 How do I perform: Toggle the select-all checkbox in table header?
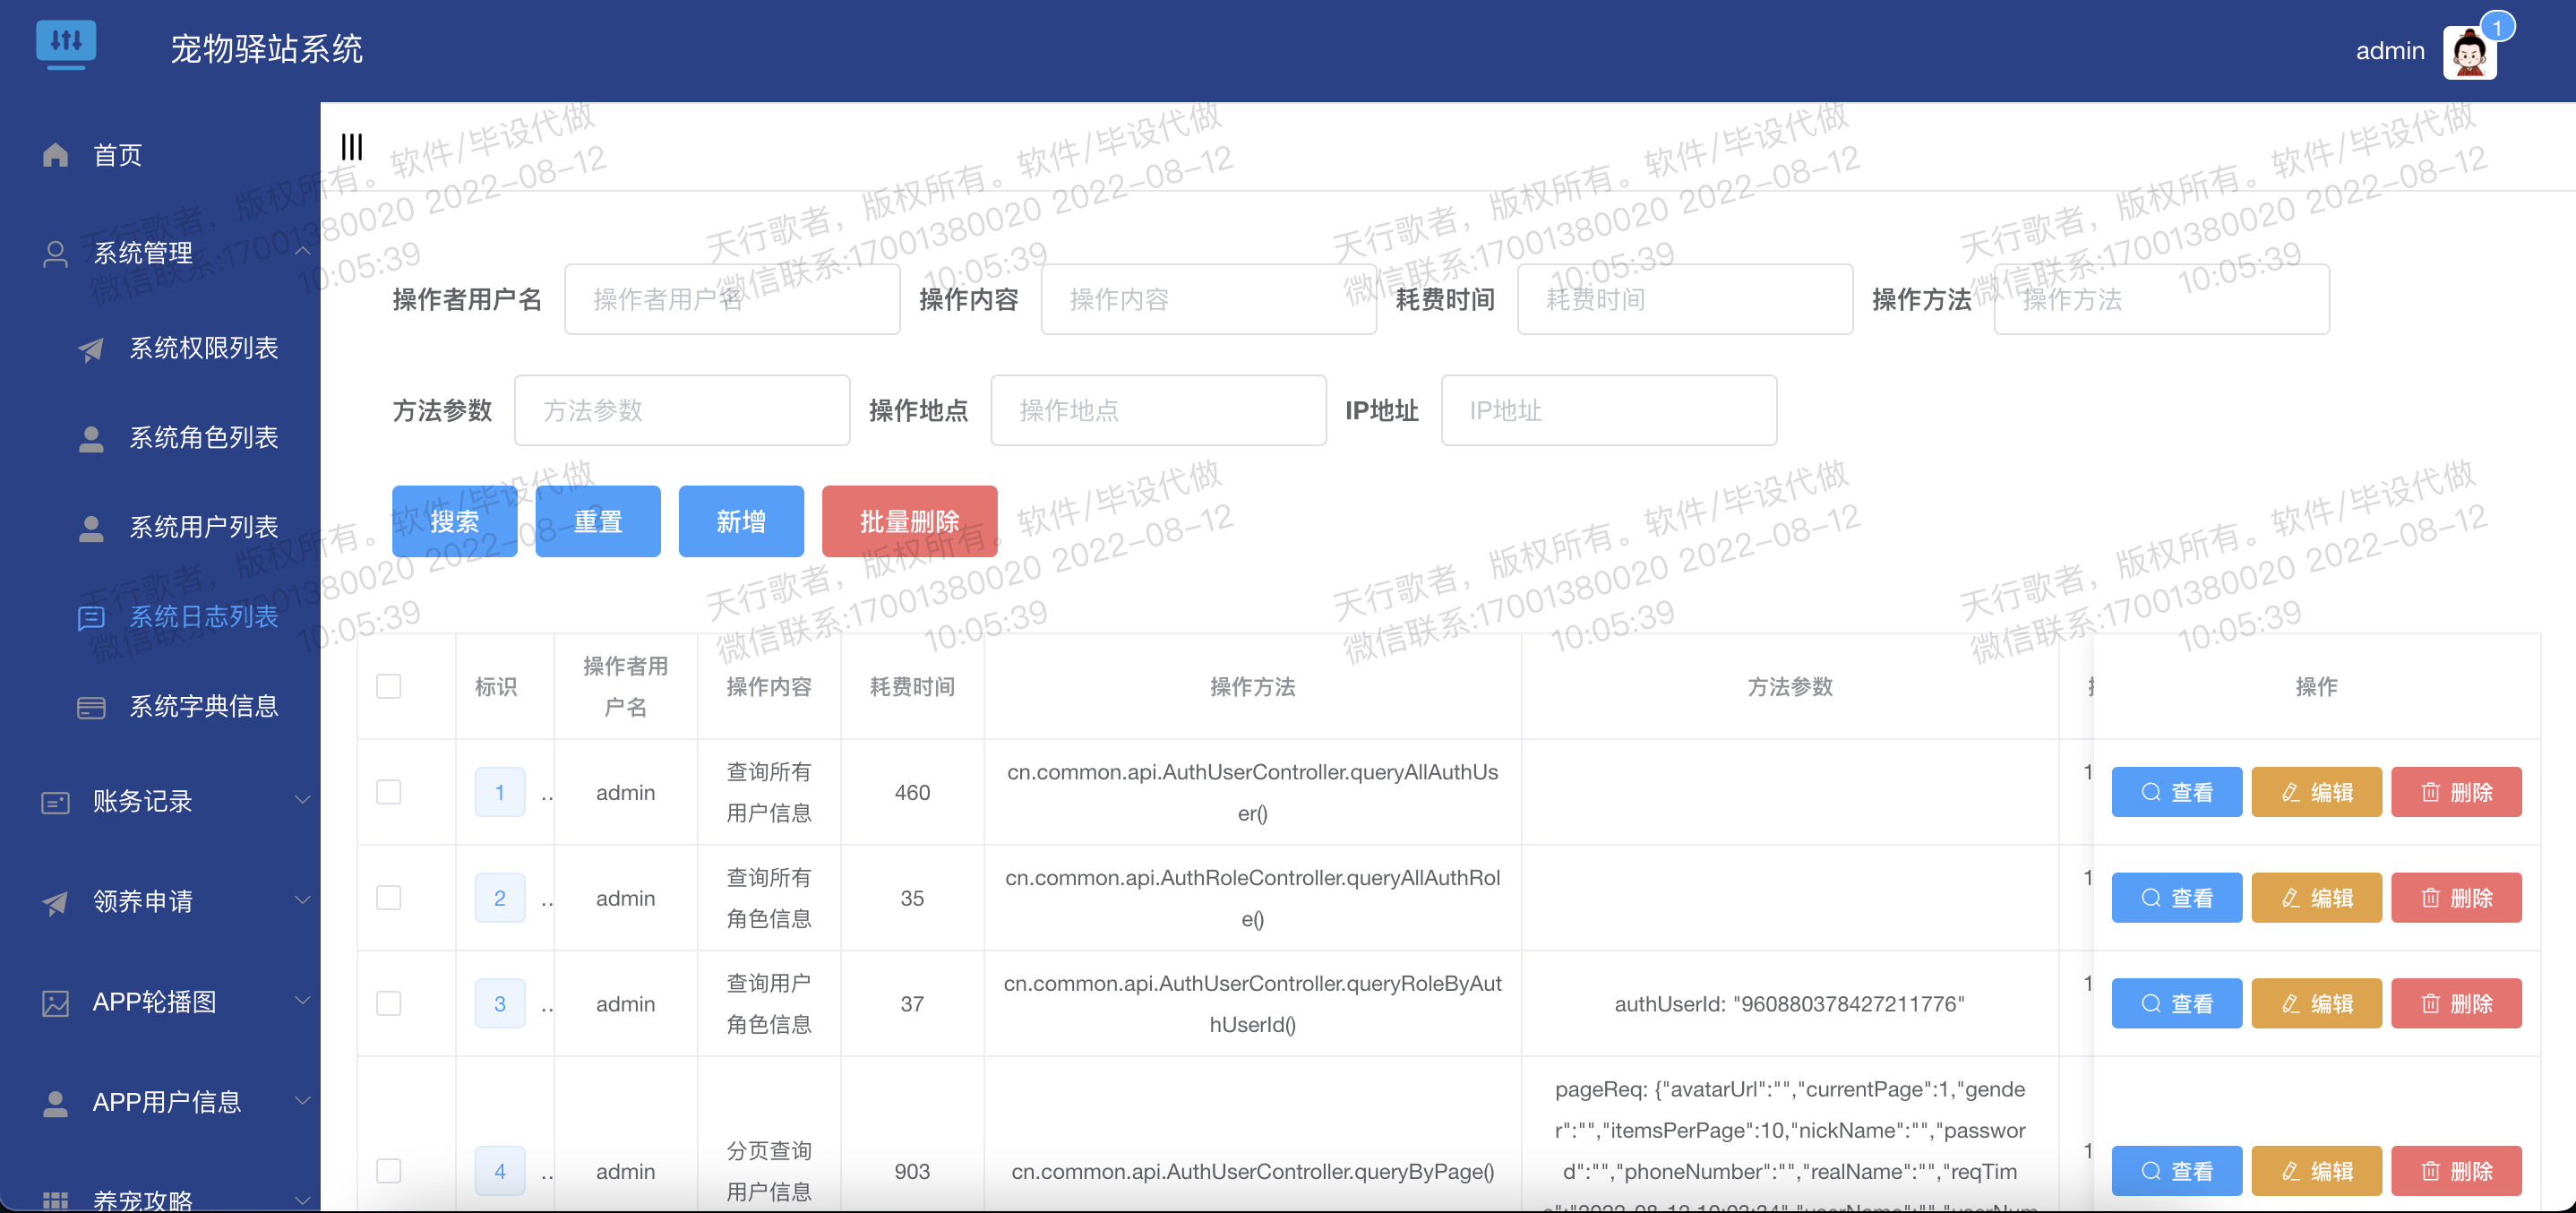[389, 687]
